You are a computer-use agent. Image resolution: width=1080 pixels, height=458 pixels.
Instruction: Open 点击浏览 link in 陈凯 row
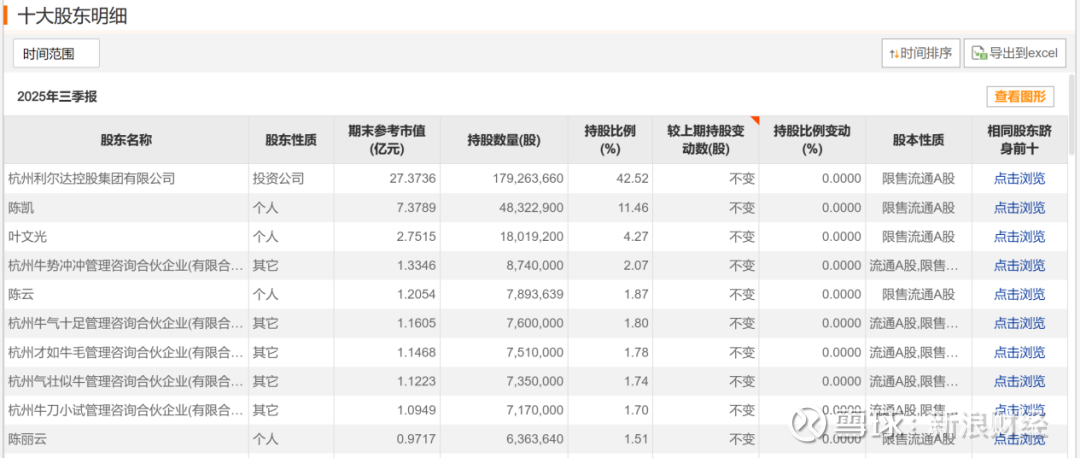click(1019, 208)
